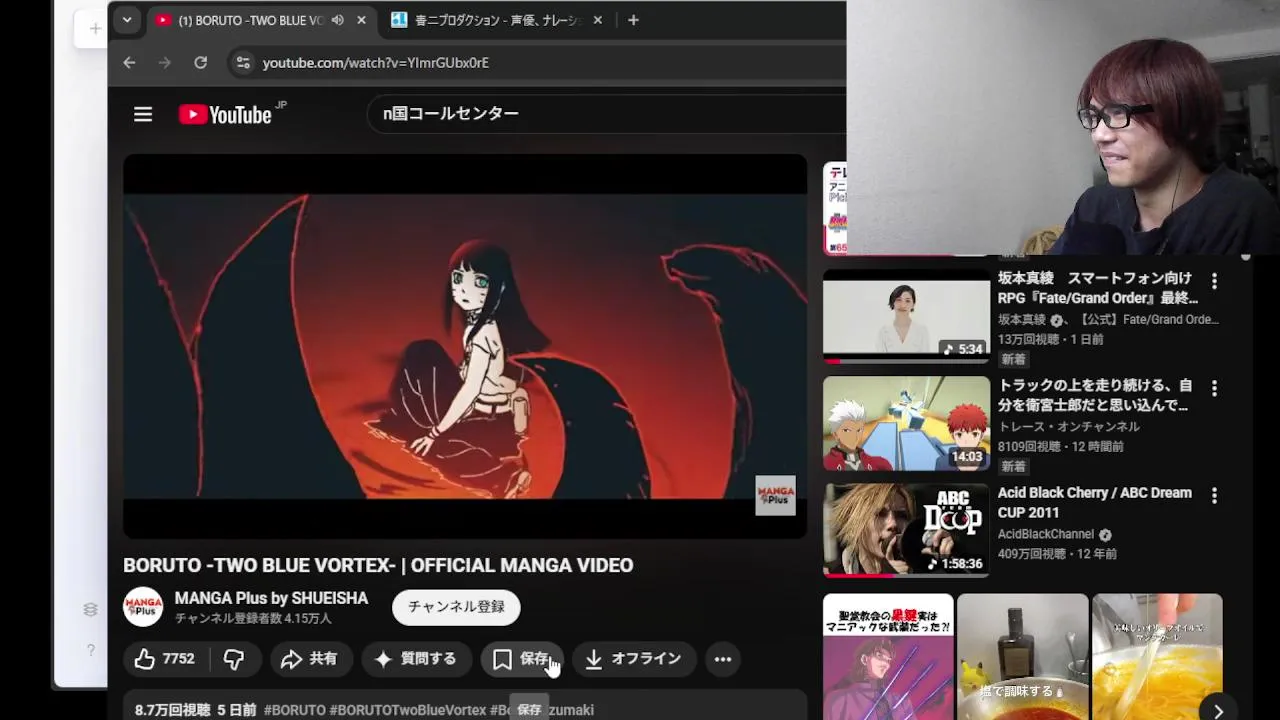This screenshot has width=1280, height=720.
Task: Click the MANGA Plus watermark in video
Action: [775, 495]
